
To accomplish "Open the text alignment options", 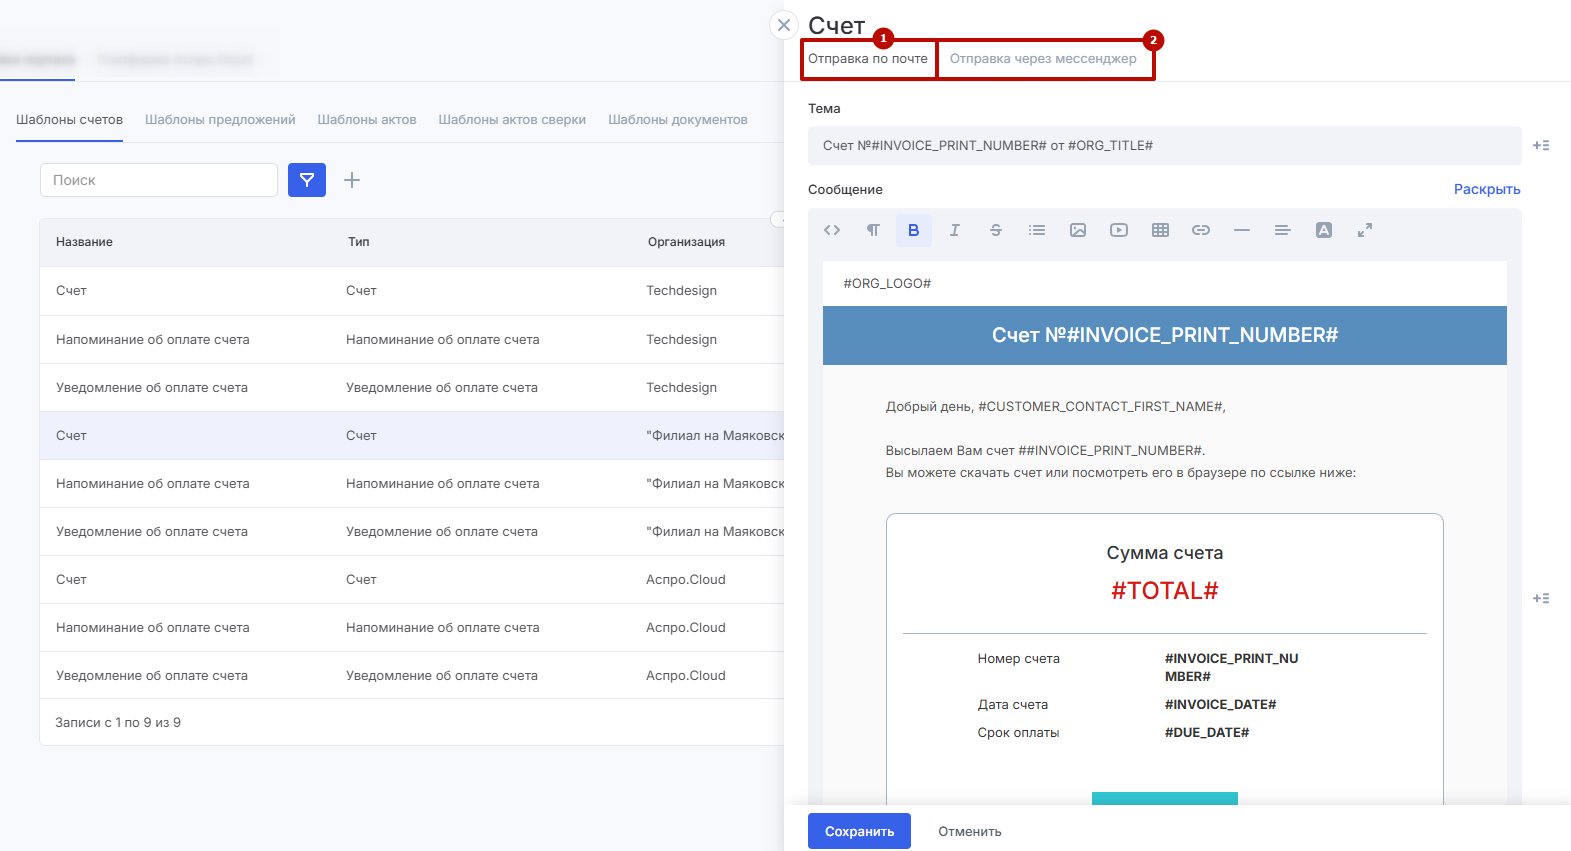I will click(x=1282, y=230).
